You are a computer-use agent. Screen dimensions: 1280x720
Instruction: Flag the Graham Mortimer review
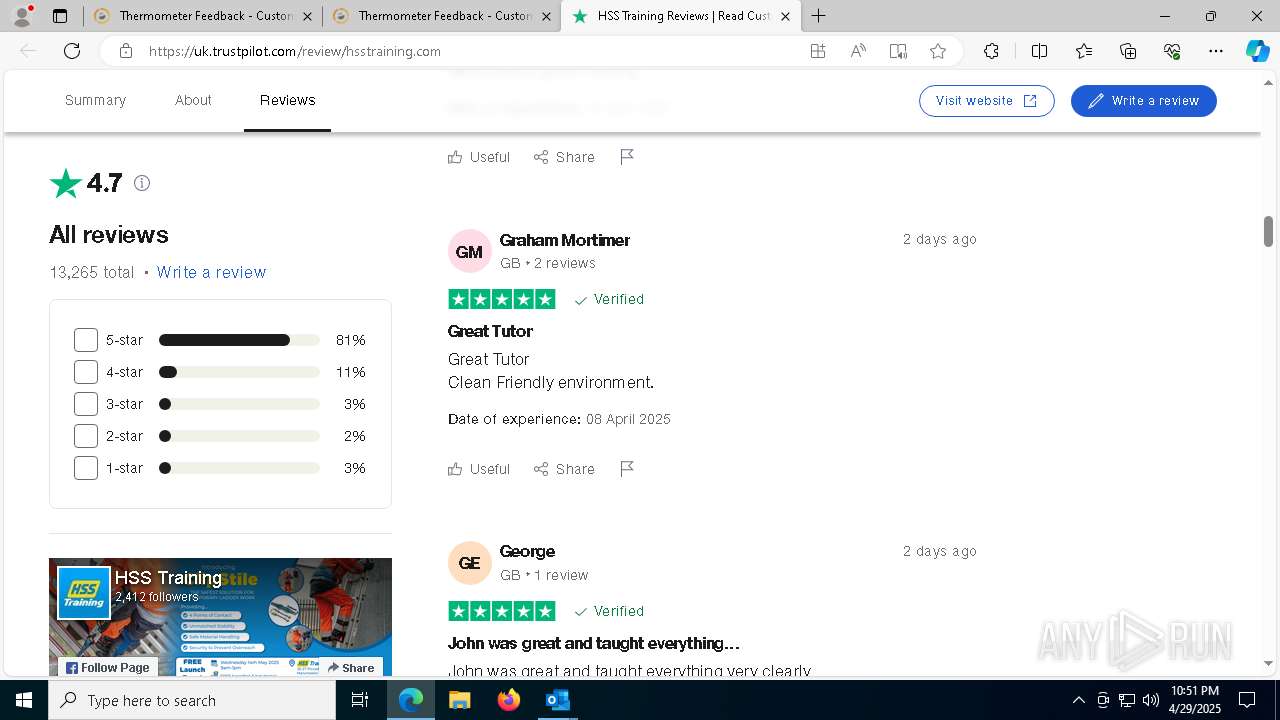point(627,469)
